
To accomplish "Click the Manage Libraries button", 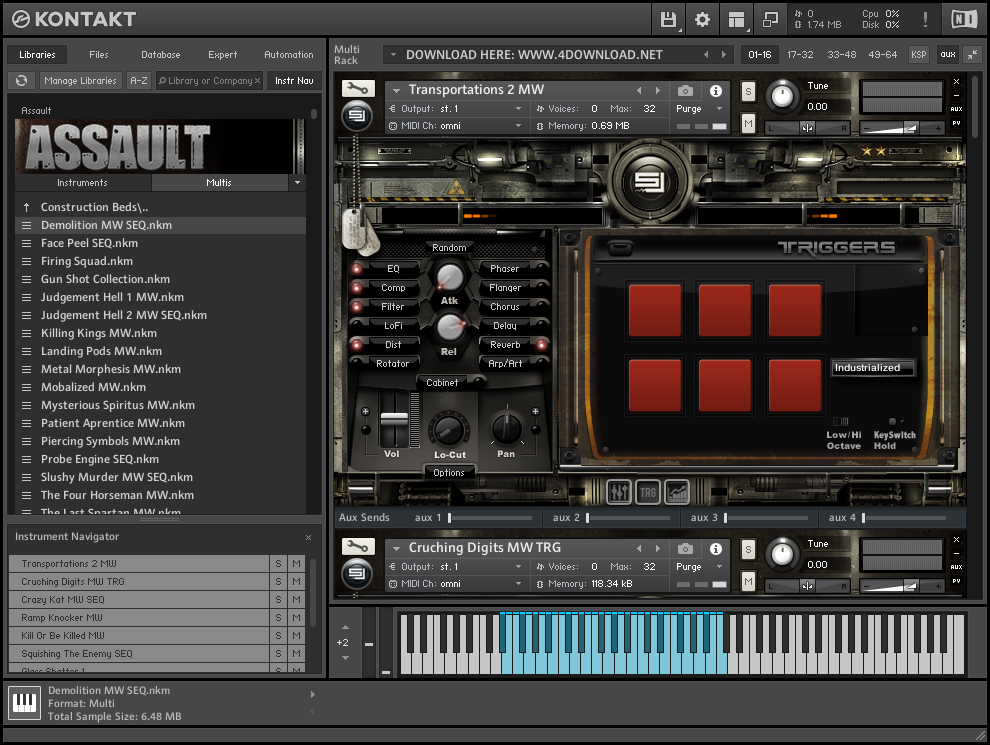I will (80, 80).
